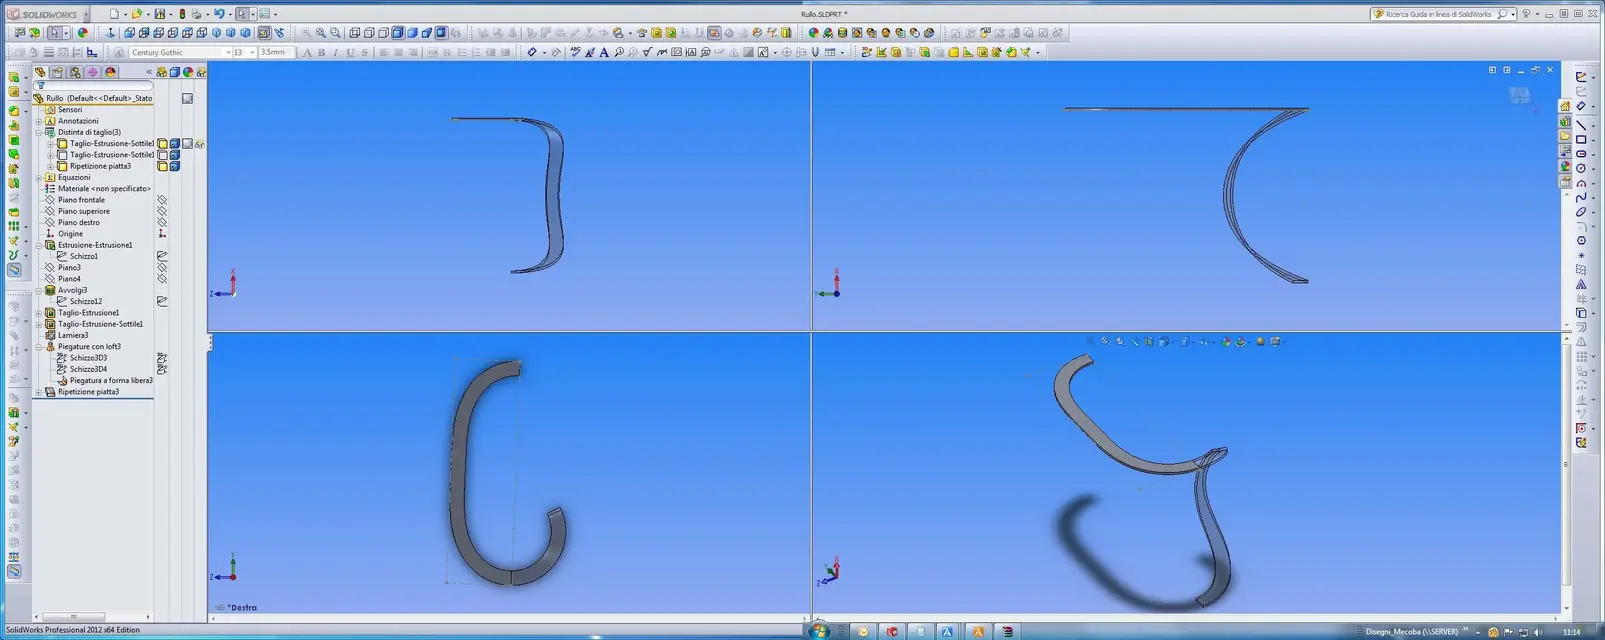The width and height of the screenshot is (1605, 640).
Task: Click the Rebuild traffic light icon
Action: 182,14
